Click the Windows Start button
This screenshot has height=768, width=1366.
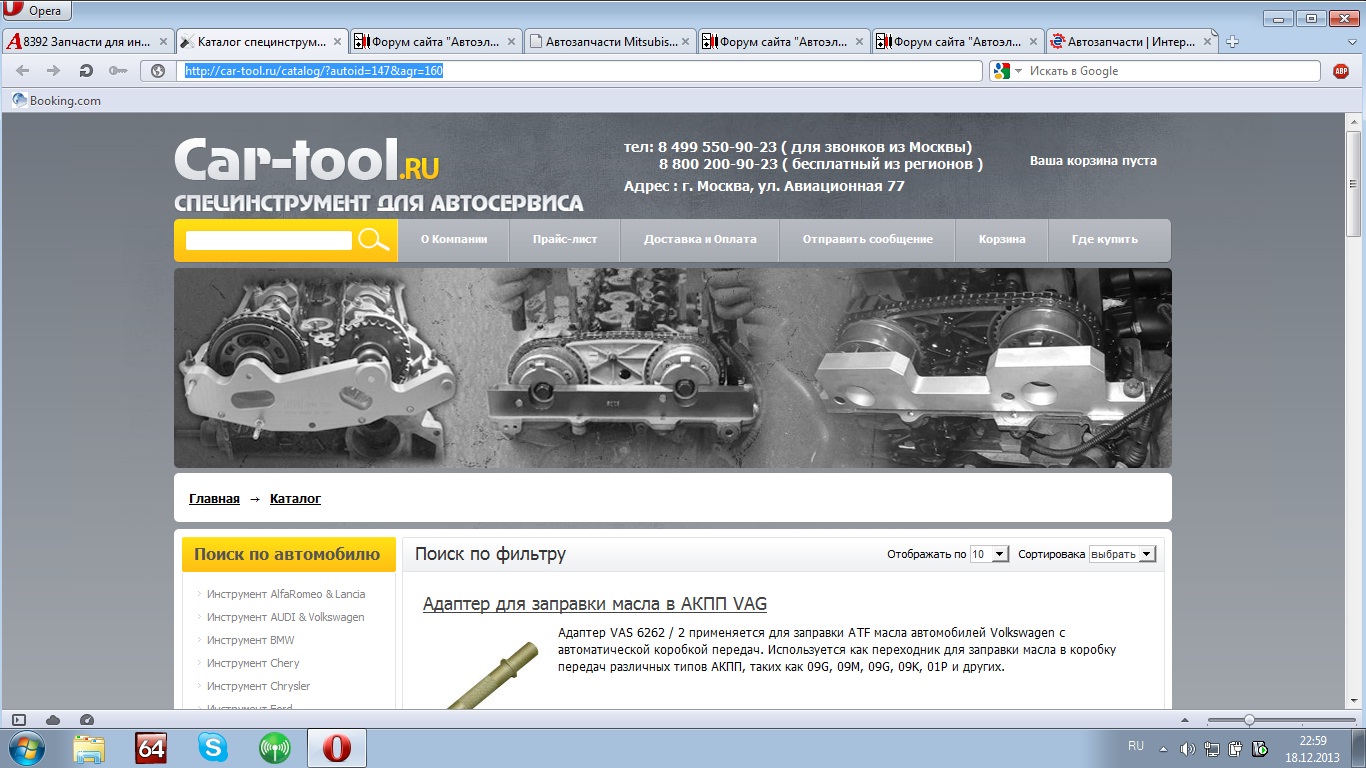[26, 748]
